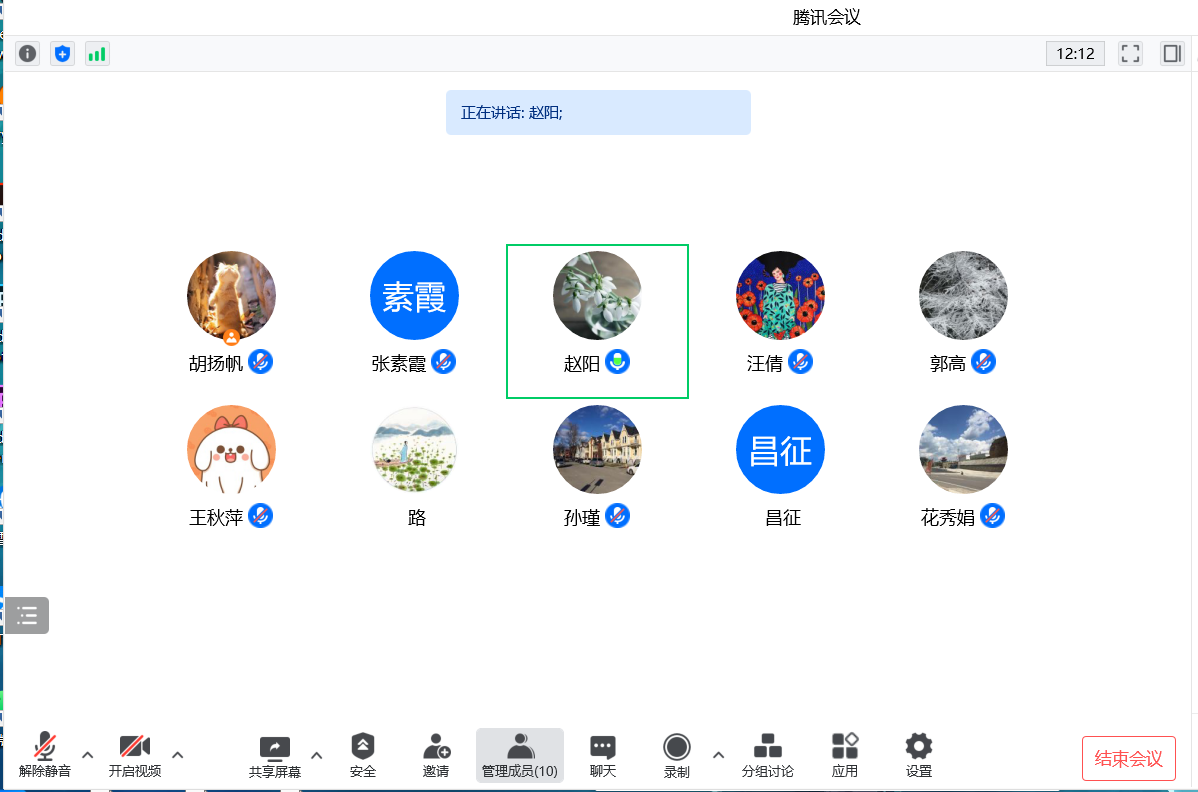
Task: Enter full screen mode
Action: [1130, 53]
